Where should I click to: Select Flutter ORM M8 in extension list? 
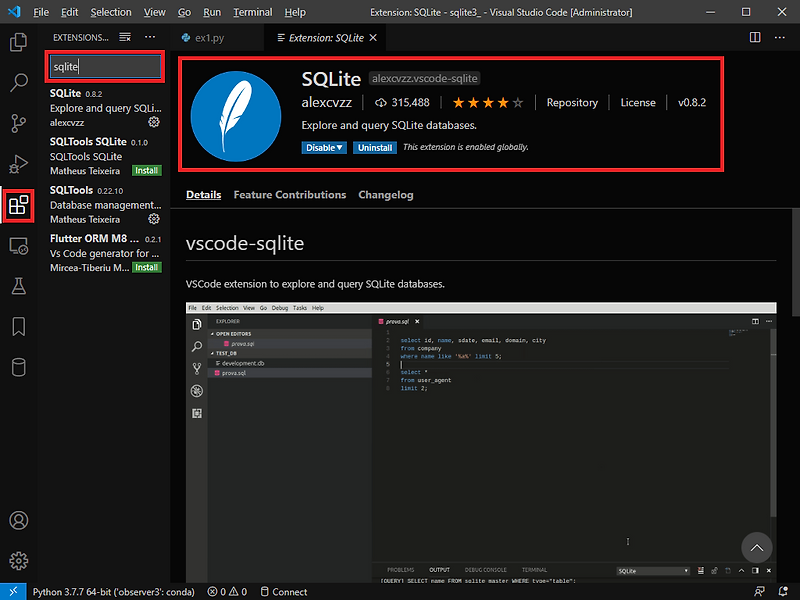105,253
